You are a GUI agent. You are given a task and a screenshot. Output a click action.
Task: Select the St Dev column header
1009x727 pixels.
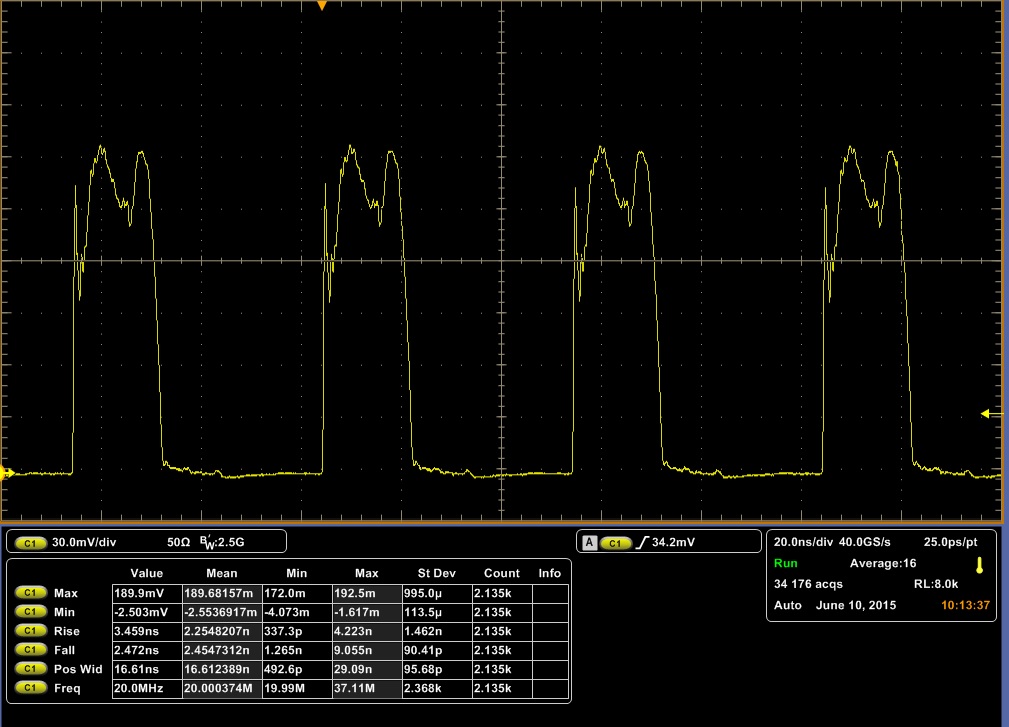coord(437,573)
